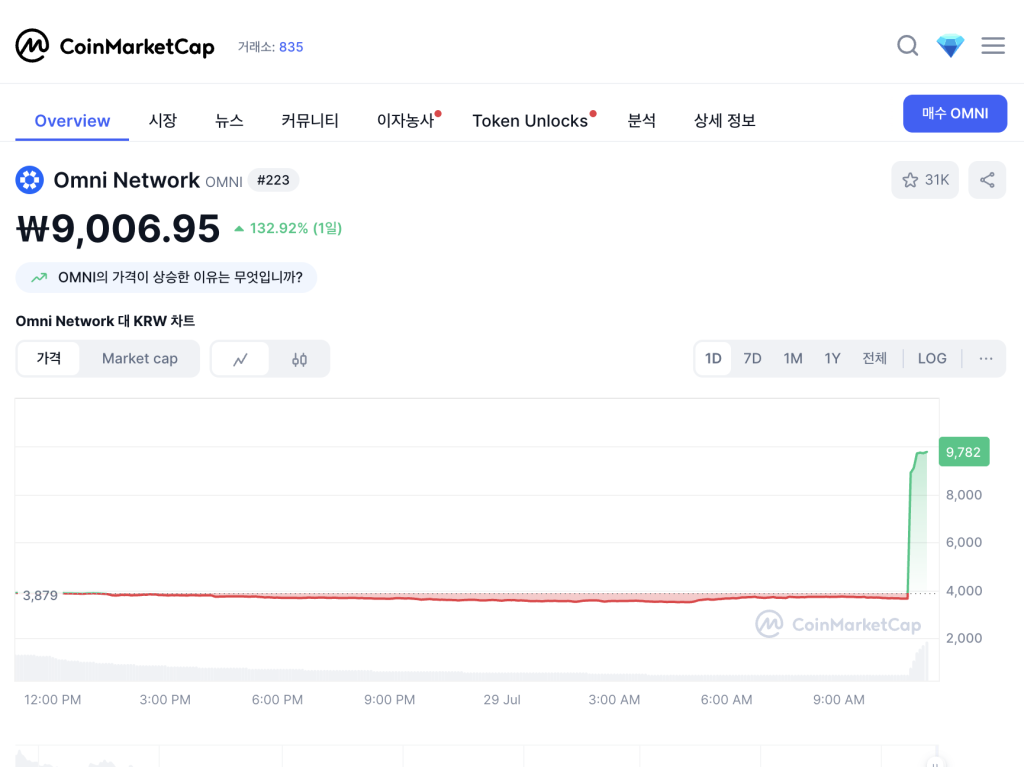Ask why OMNI price rose
The width and height of the screenshot is (1024, 767).
point(166,278)
